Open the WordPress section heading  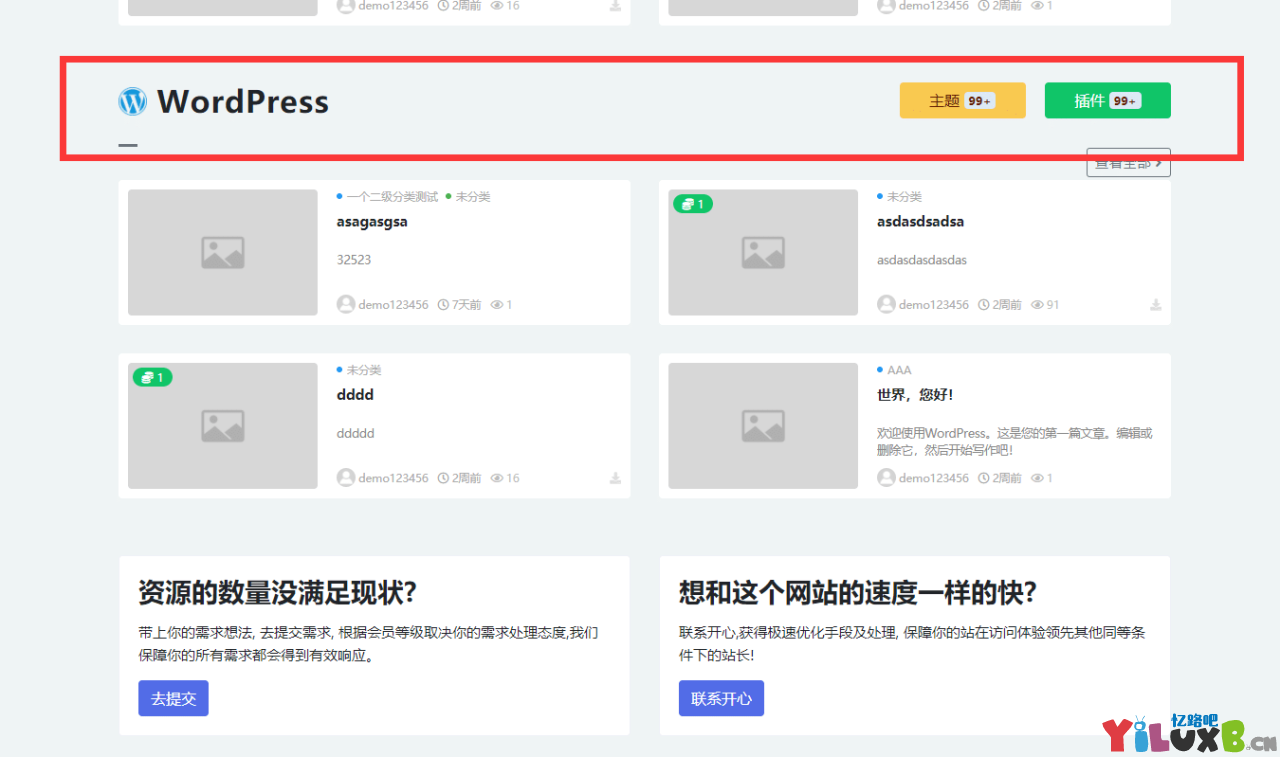[243, 101]
